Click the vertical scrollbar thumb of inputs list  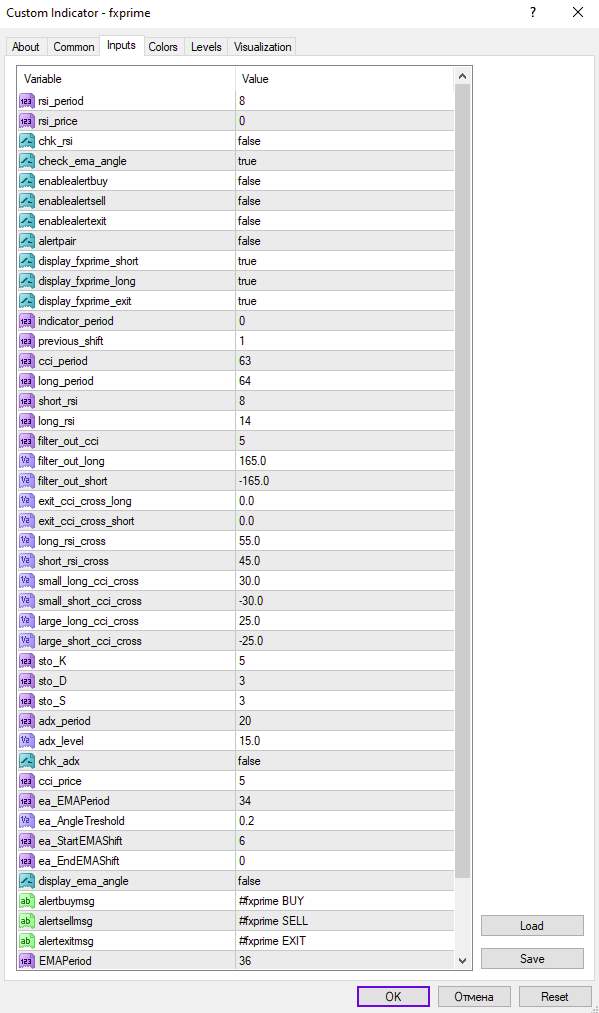[x=462, y=481]
